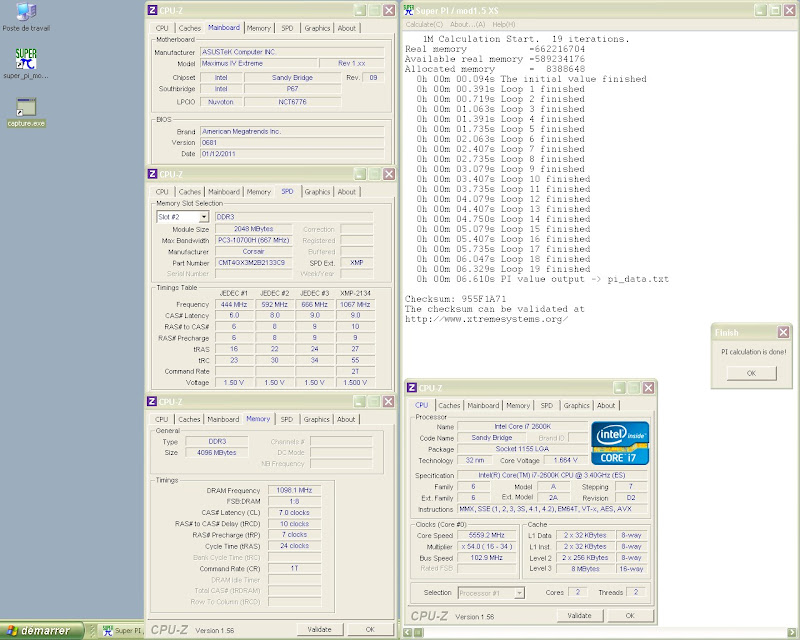The image size is (800, 640).
Task: Switch to Graphics tab in the Intel logo window
Action: (576, 406)
